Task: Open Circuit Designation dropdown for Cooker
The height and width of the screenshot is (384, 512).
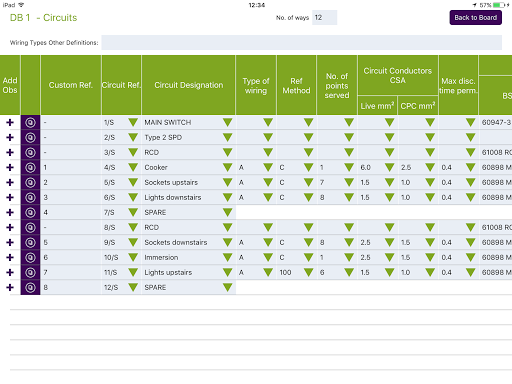Action: [228, 167]
